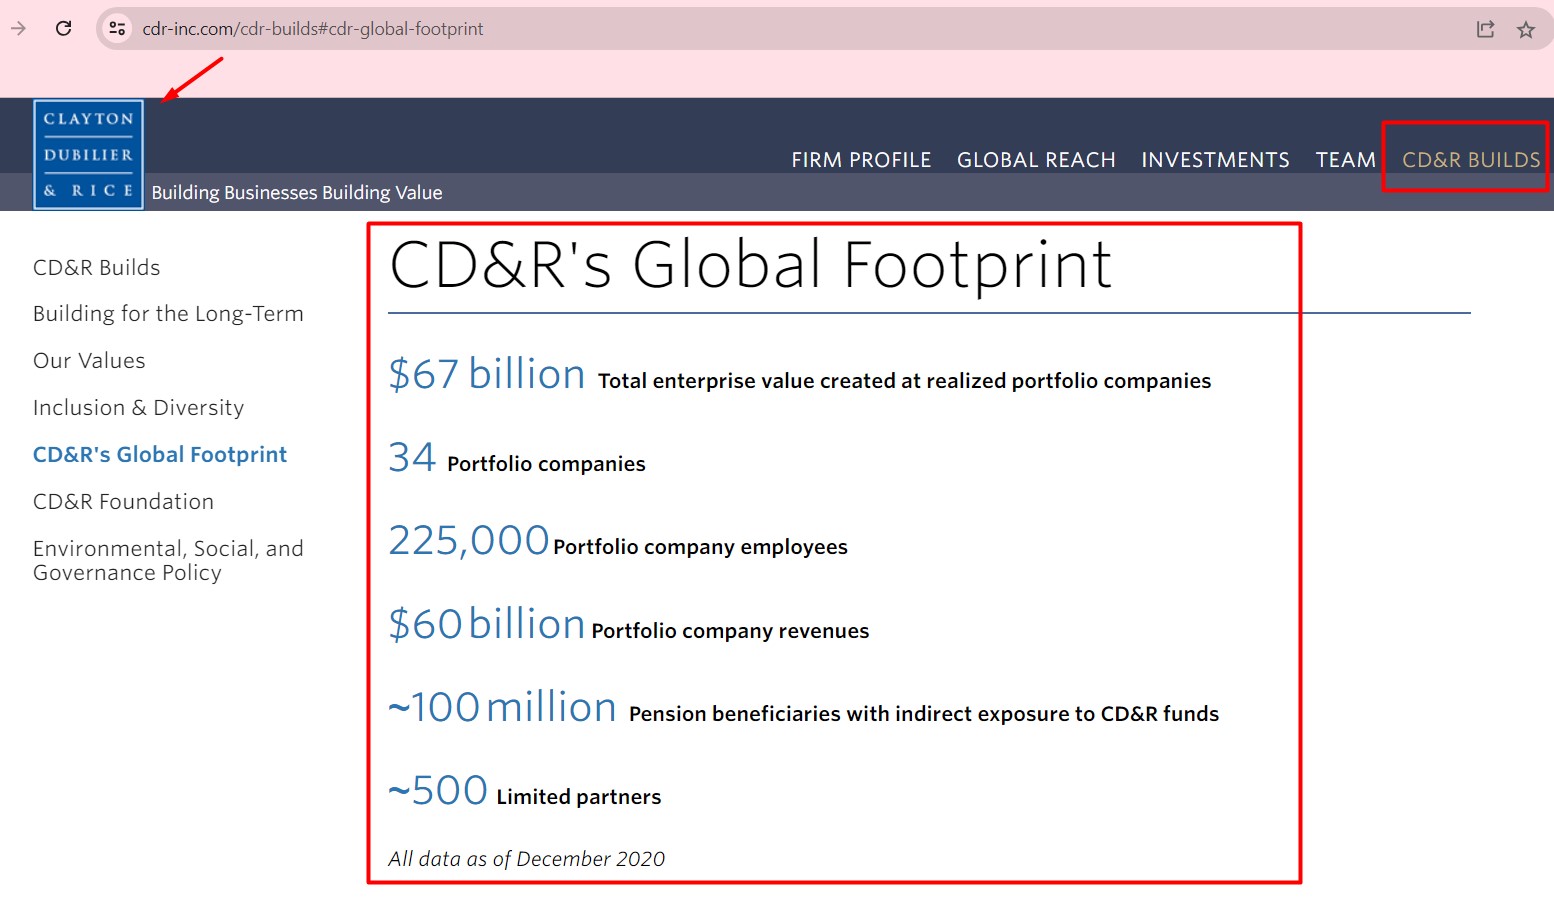Viewport: 1554px width, 913px height.
Task: Click the browser forward arrow
Action: (18, 28)
